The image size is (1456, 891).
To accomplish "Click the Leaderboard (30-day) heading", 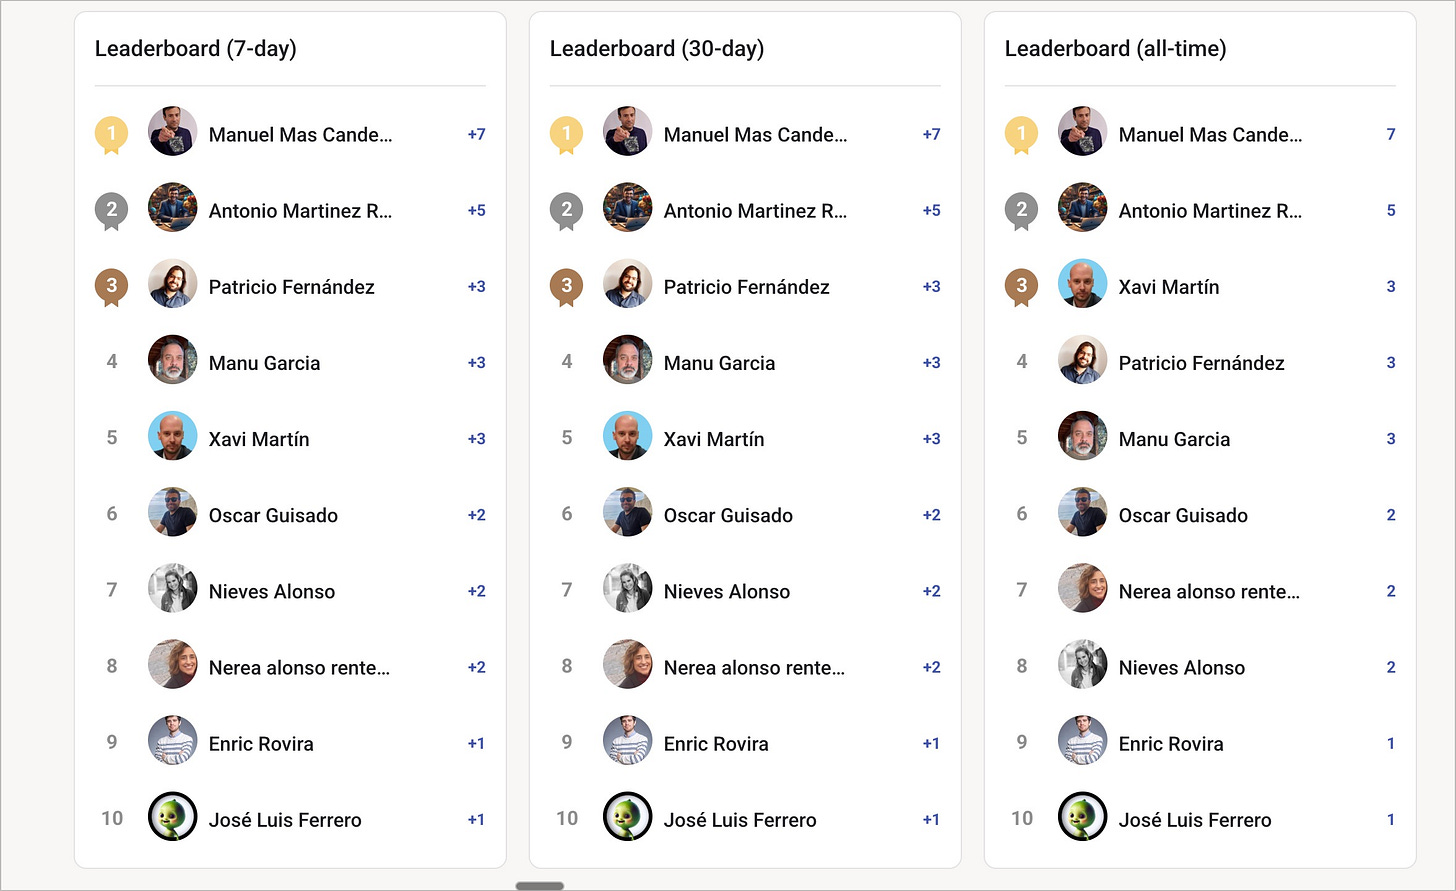I will pyautogui.click(x=656, y=48).
